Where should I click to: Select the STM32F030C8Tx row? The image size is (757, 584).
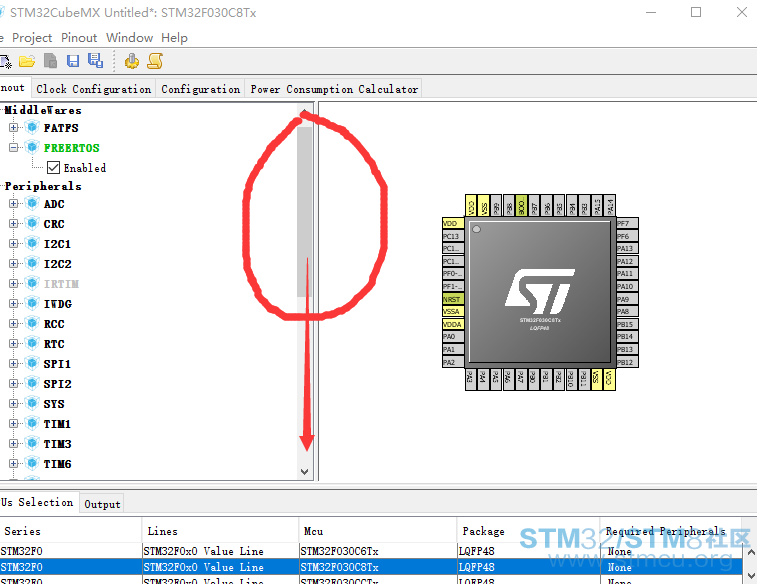pyautogui.click(x=371, y=567)
